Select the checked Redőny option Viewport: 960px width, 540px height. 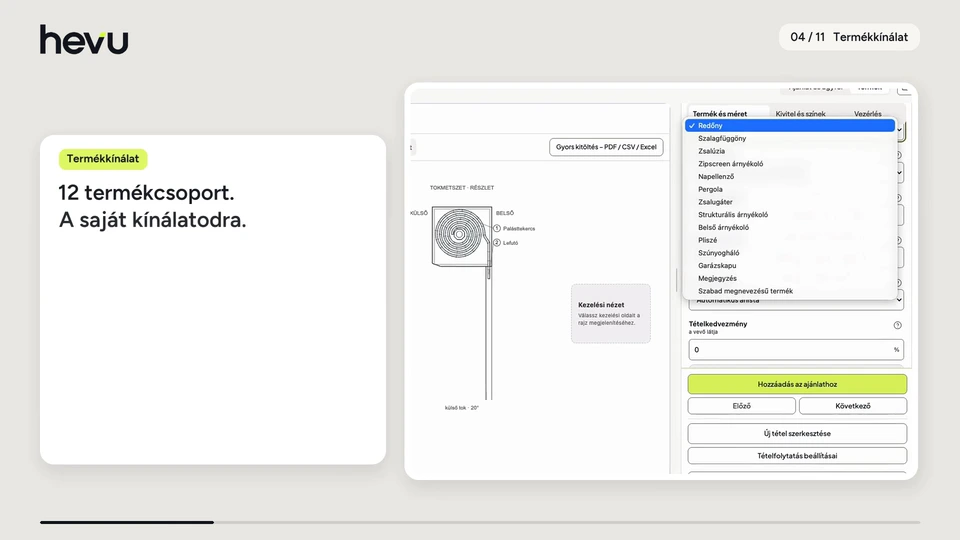tap(790, 126)
